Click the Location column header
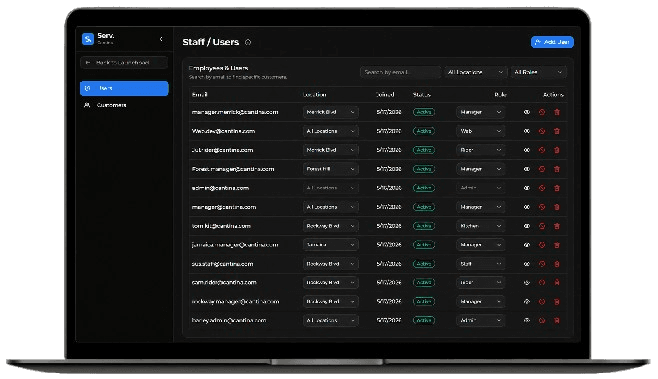 click(315, 94)
